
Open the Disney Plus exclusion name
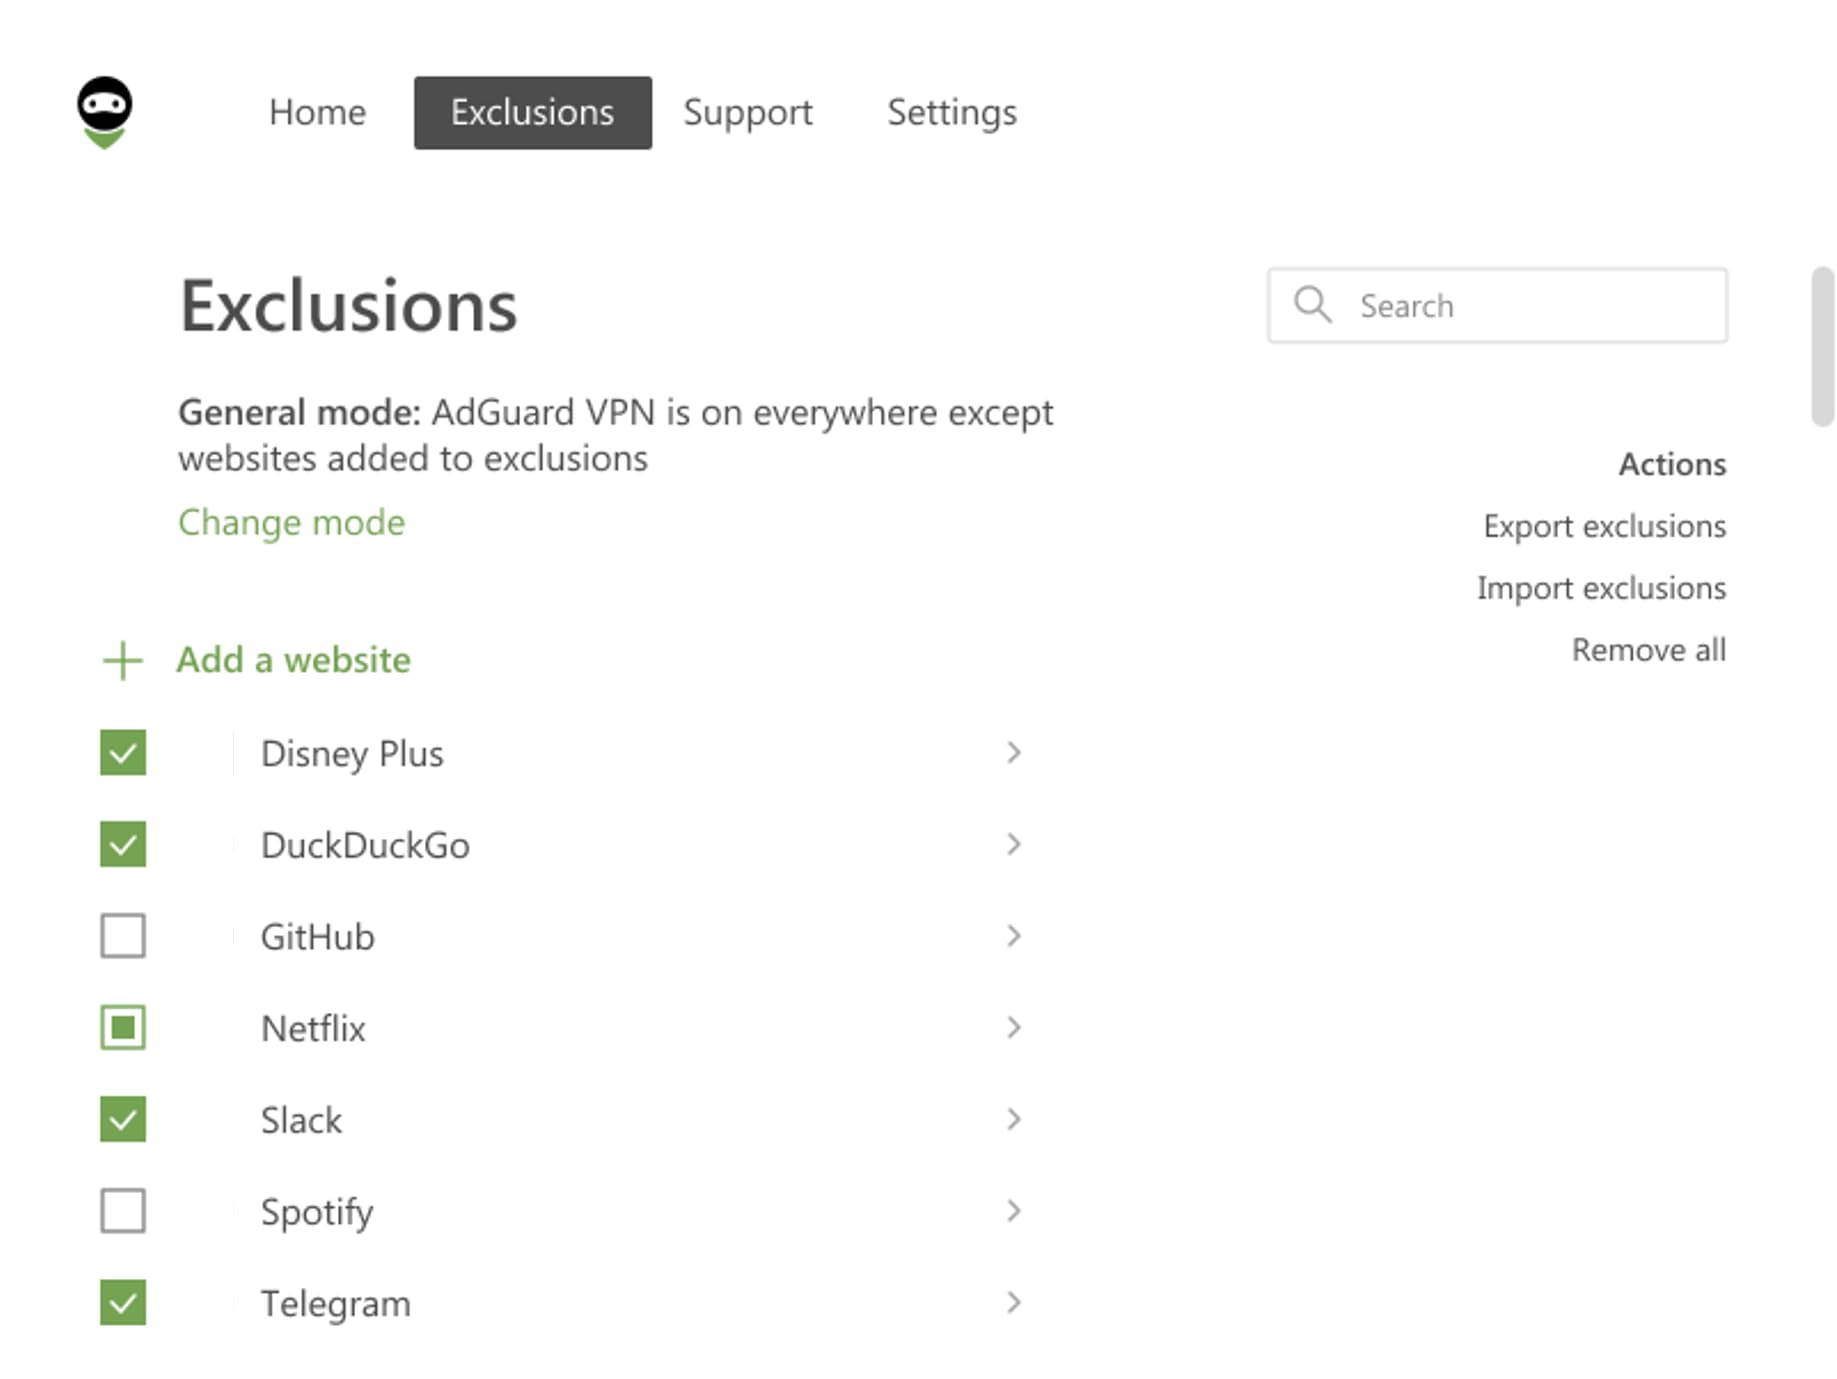(352, 754)
